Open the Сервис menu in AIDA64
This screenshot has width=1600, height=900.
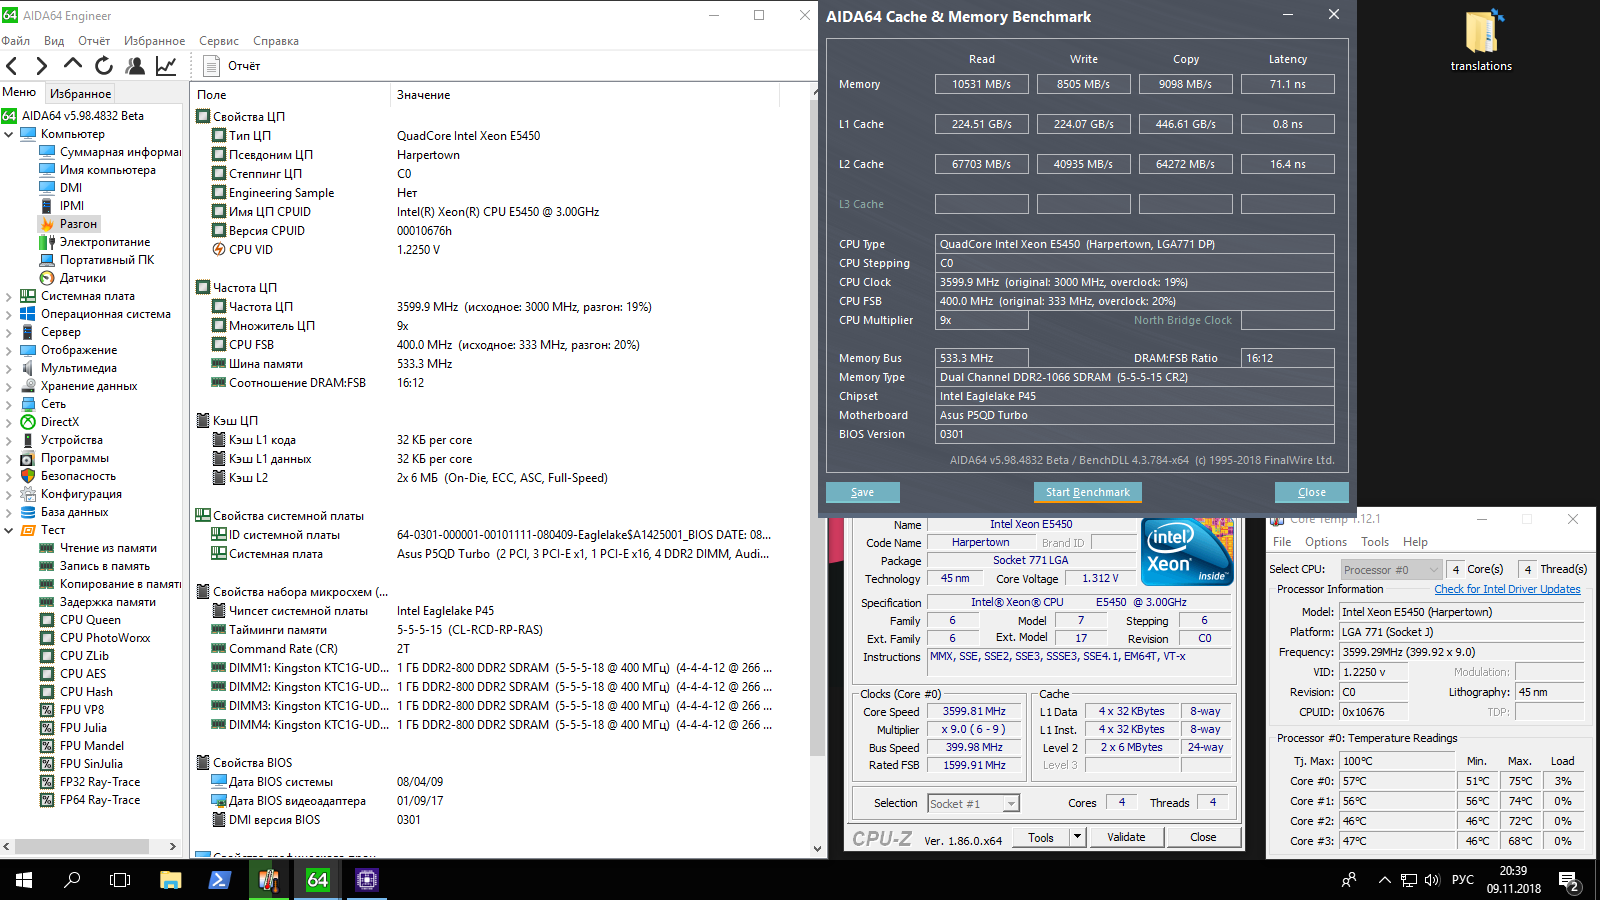click(219, 41)
